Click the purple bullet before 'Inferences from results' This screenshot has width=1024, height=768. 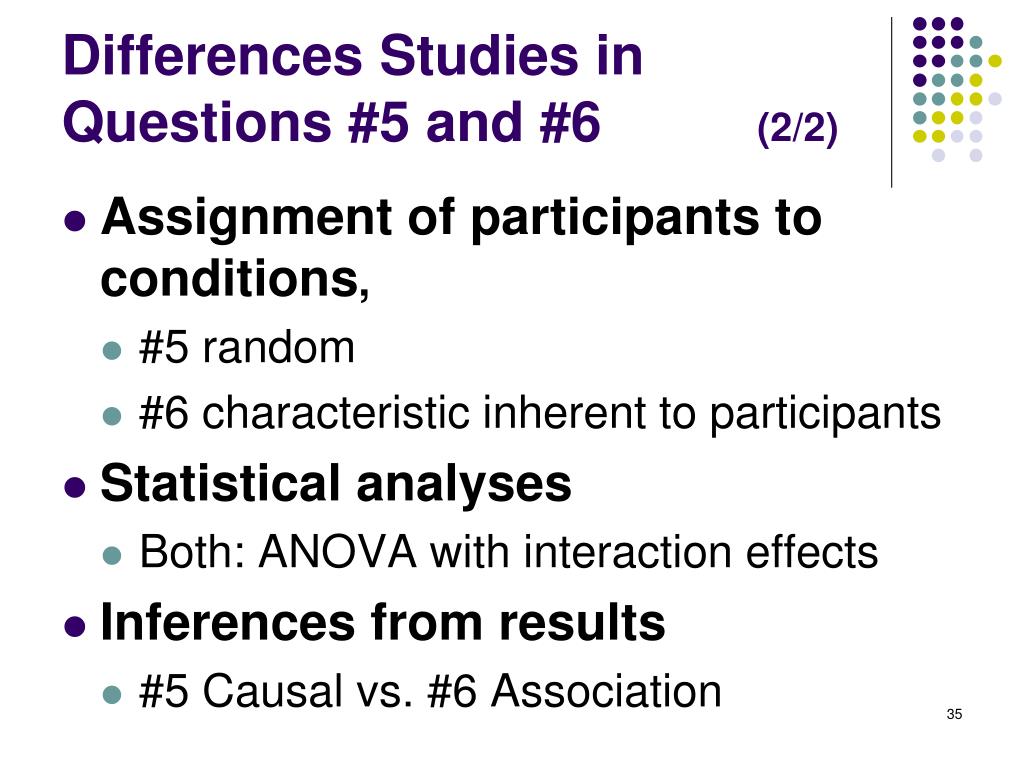(x=76, y=626)
